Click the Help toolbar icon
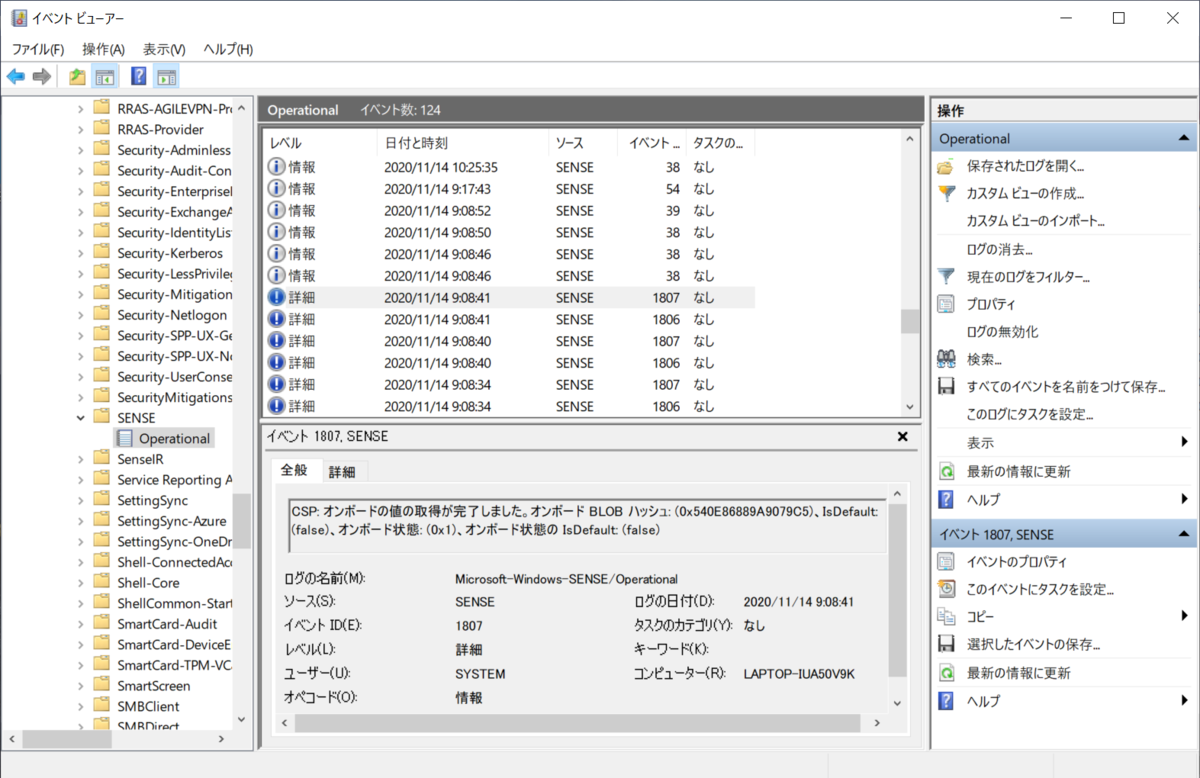This screenshot has height=778, width=1200. tap(139, 76)
